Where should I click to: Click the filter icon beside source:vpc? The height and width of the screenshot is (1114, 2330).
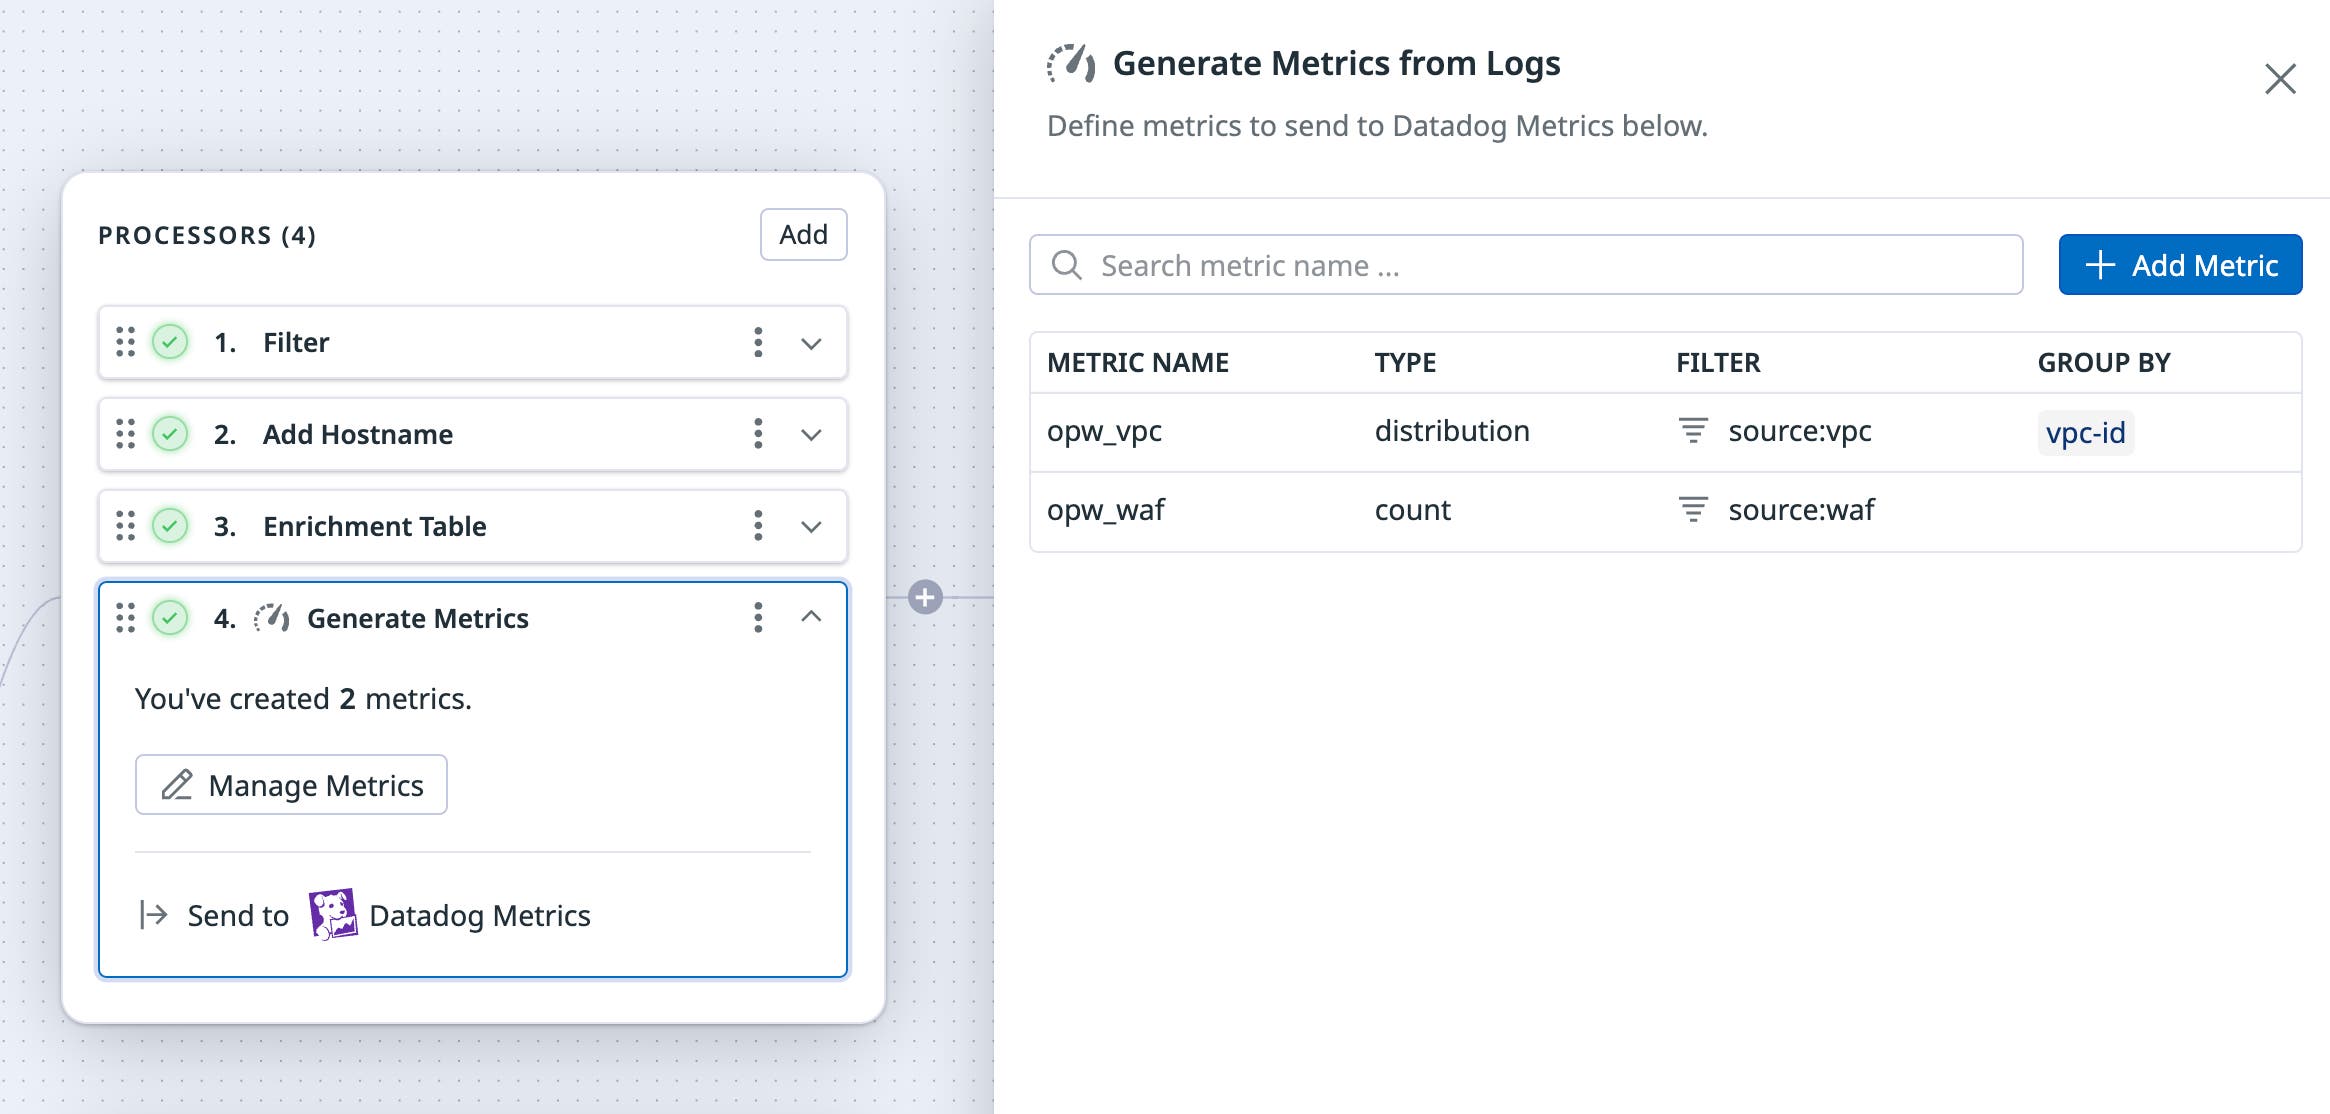[1693, 432]
